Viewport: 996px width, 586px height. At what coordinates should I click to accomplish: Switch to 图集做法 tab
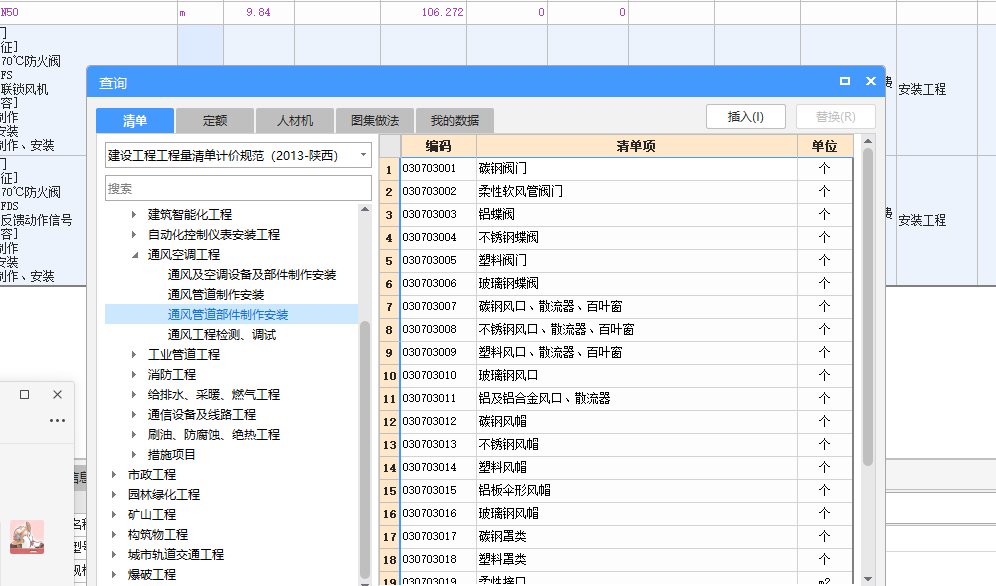point(375,121)
